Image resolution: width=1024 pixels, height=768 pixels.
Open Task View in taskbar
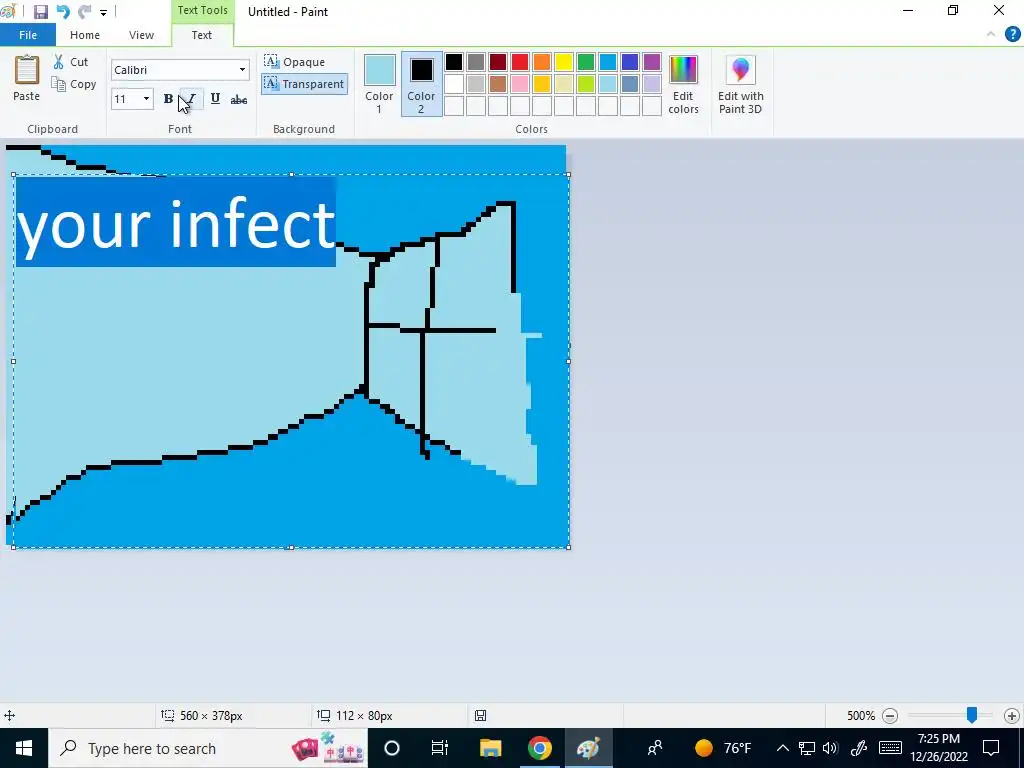click(440, 748)
